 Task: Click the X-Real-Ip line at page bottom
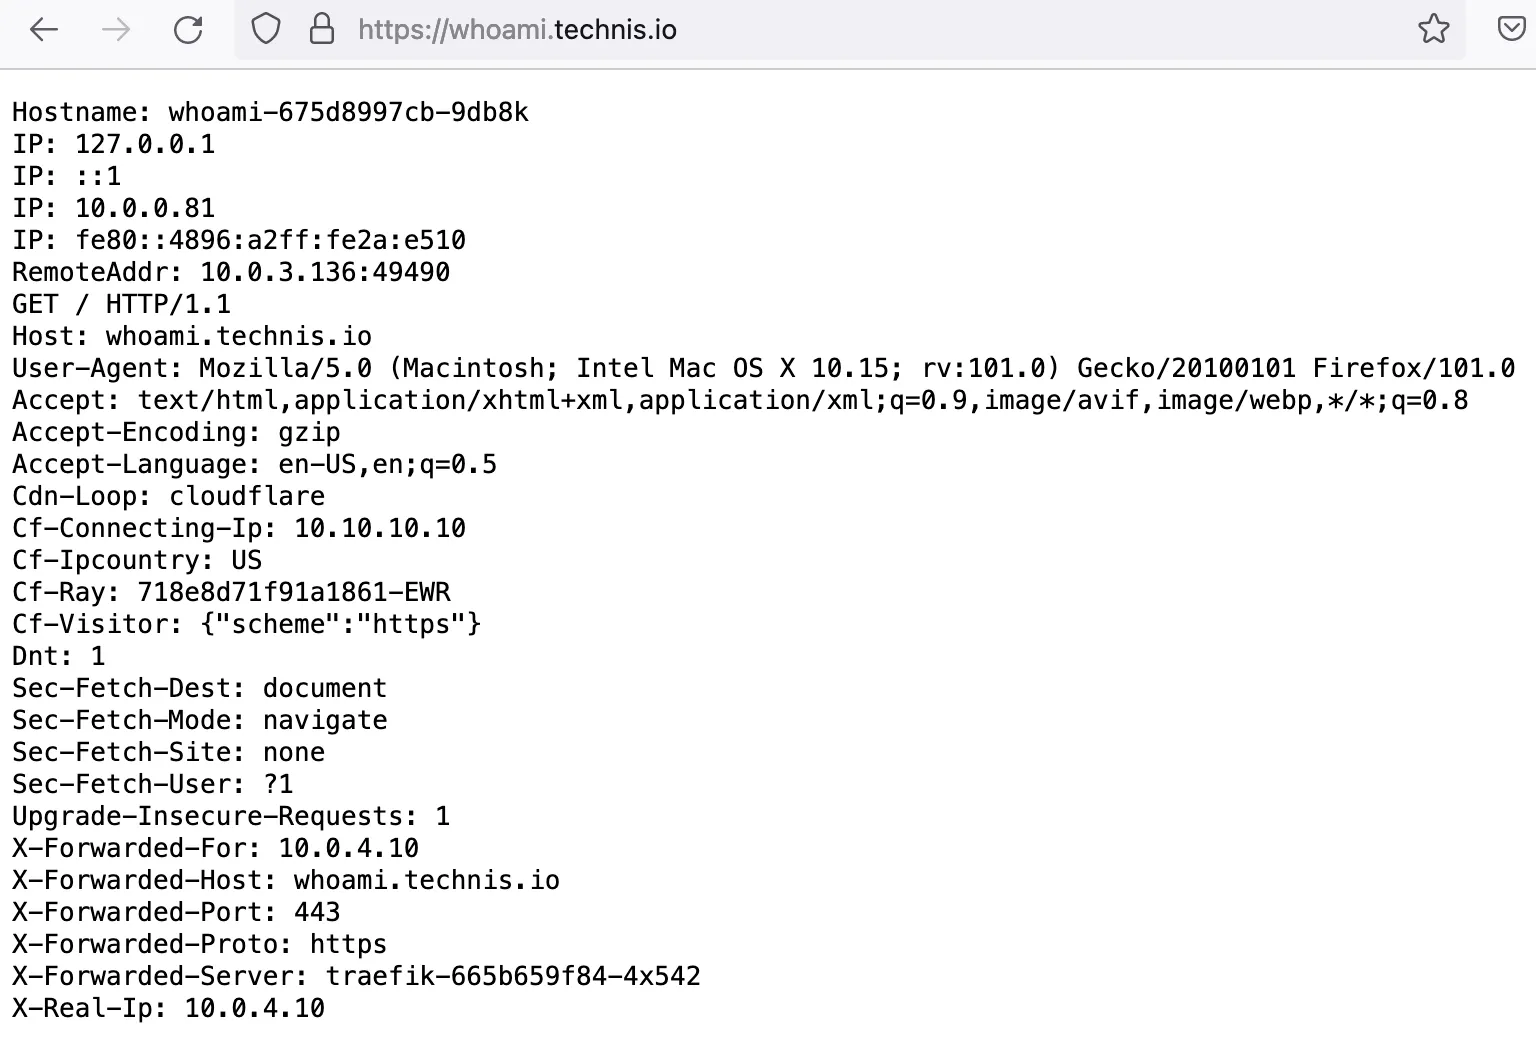pos(168,1008)
